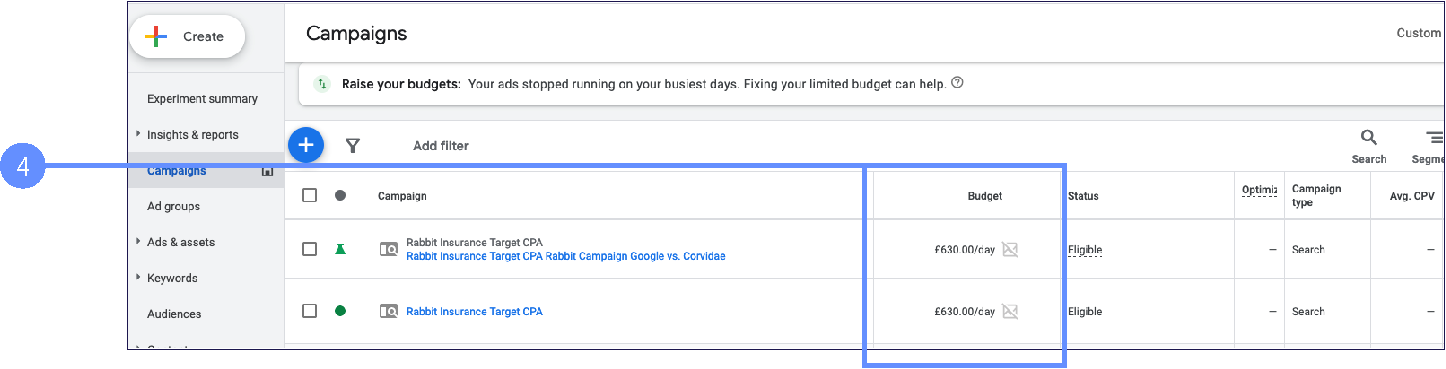The image size is (1446, 369).
Task: Click the Create button
Action: point(187,37)
